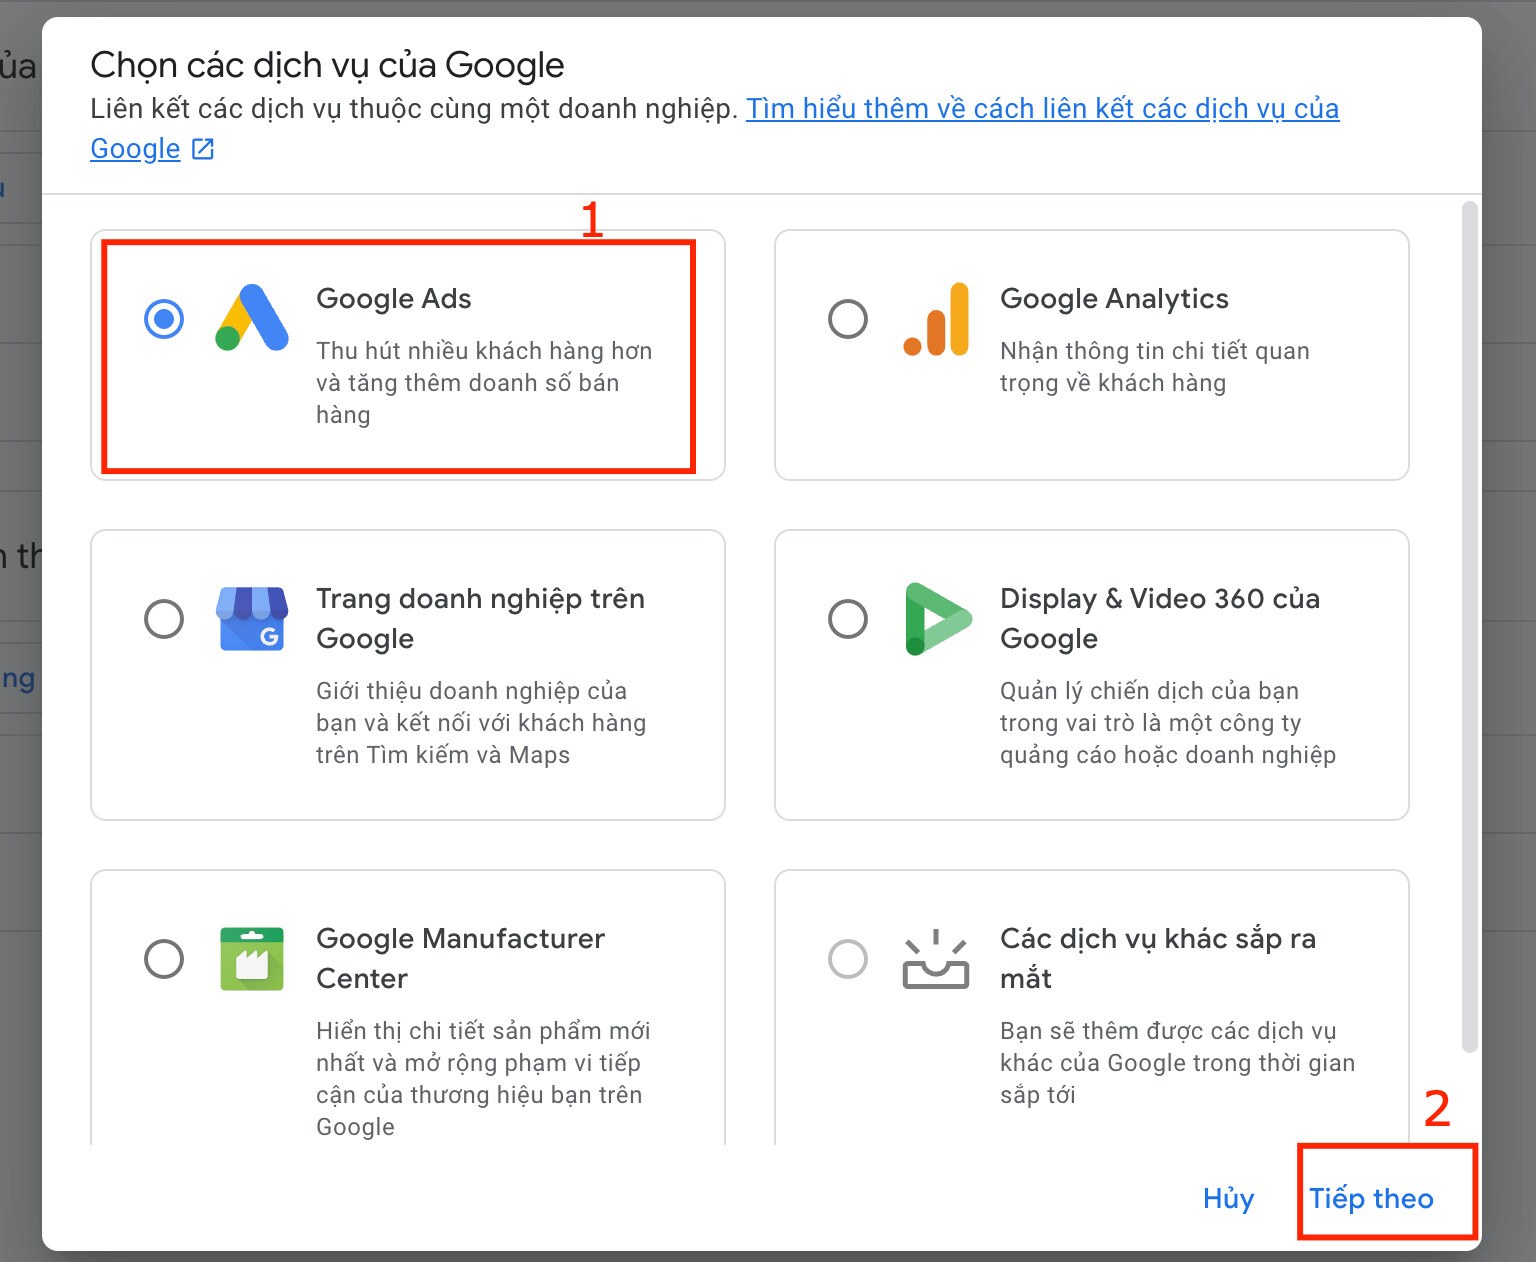Image resolution: width=1536 pixels, height=1262 pixels.
Task: Click the Thu hút nhiều khách hàng hơn description
Action: tap(484, 383)
